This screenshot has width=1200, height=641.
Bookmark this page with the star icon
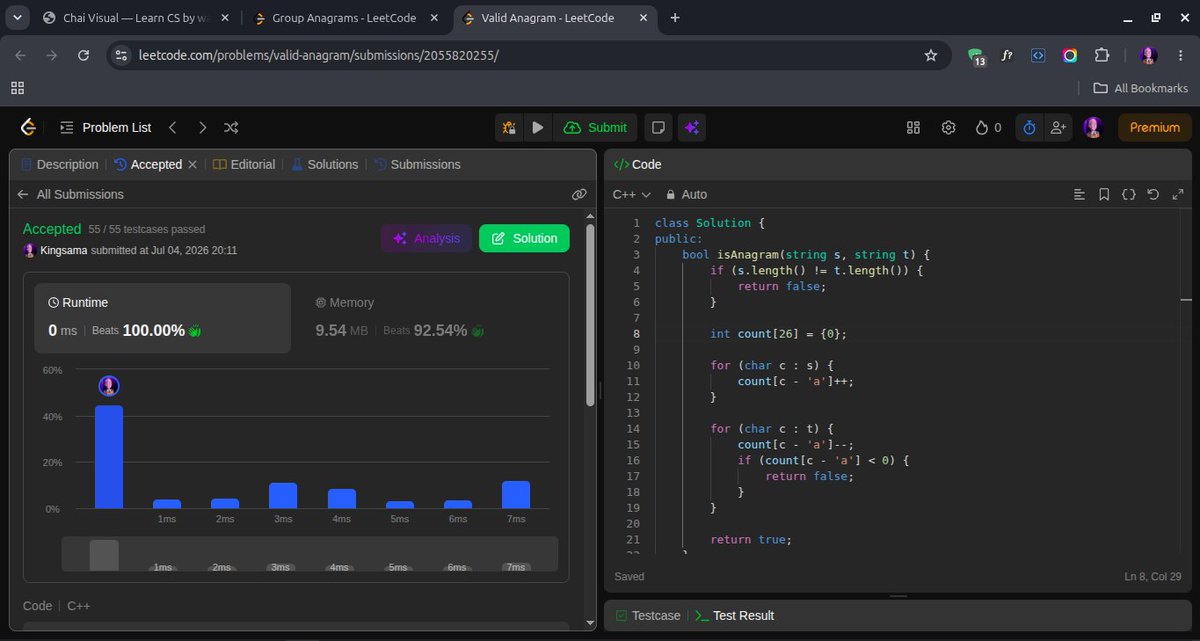pyautogui.click(x=931, y=55)
